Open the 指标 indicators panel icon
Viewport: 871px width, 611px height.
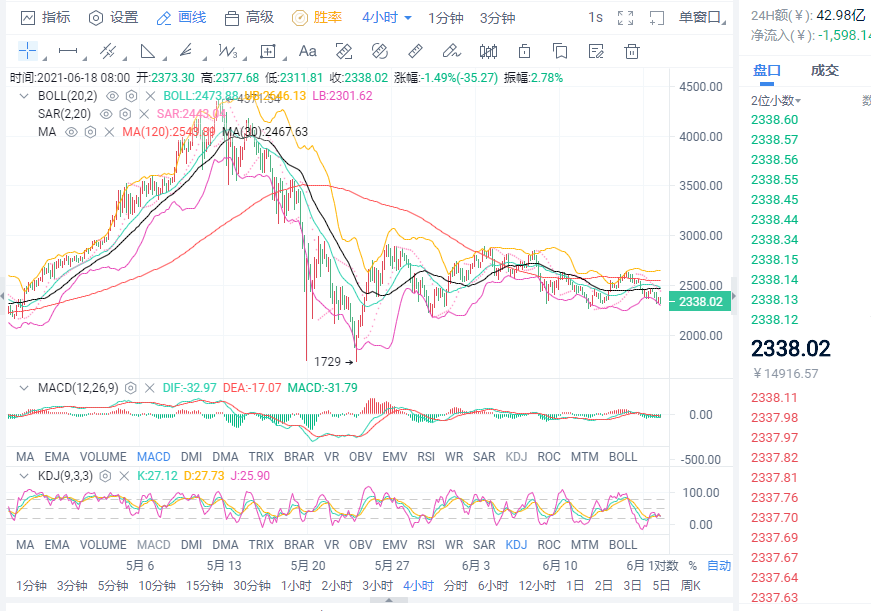(25, 16)
